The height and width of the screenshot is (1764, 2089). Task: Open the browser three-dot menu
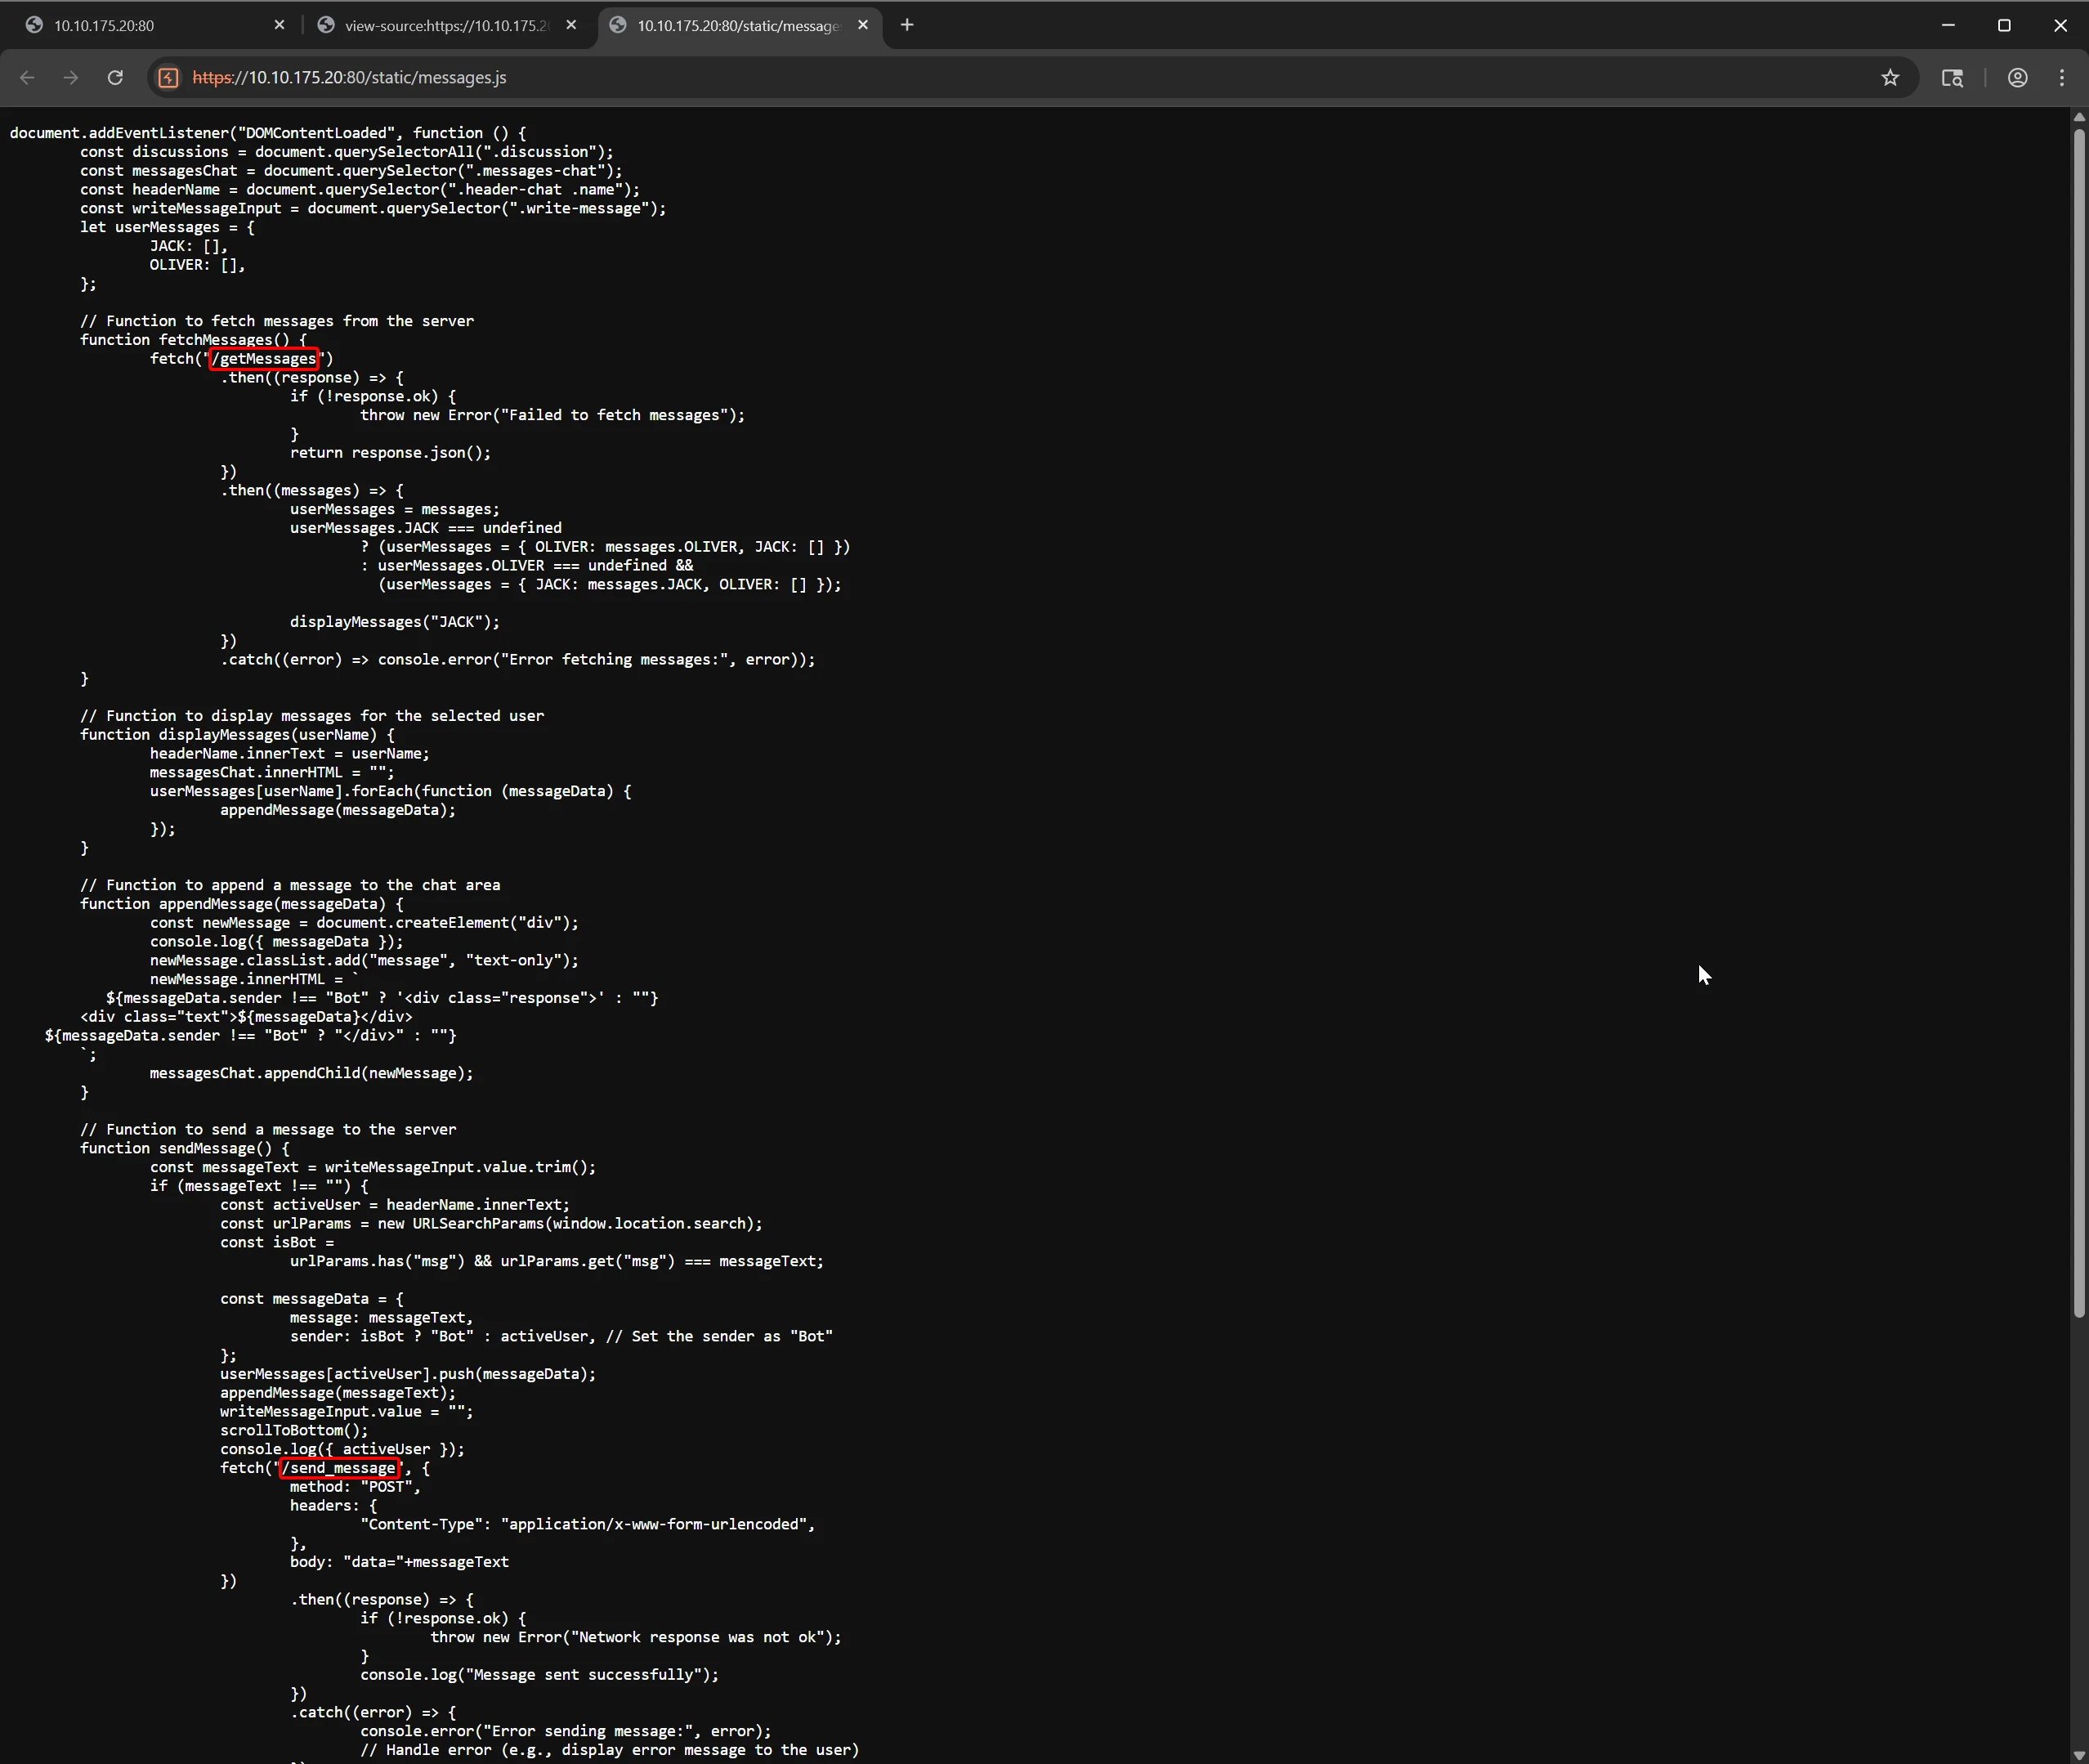click(2061, 78)
